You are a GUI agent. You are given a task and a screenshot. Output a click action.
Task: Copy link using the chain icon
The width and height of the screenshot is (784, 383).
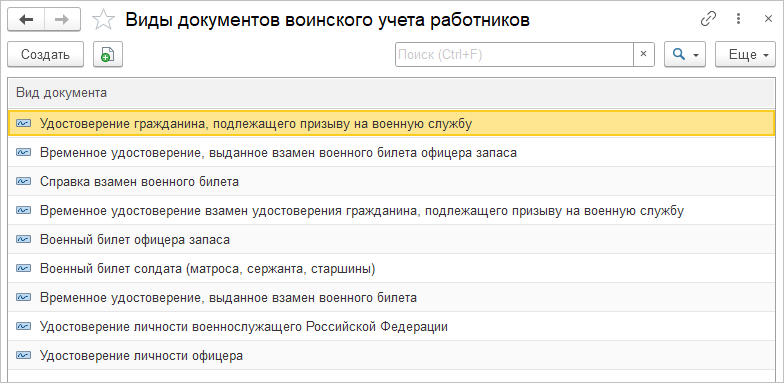pos(708,19)
